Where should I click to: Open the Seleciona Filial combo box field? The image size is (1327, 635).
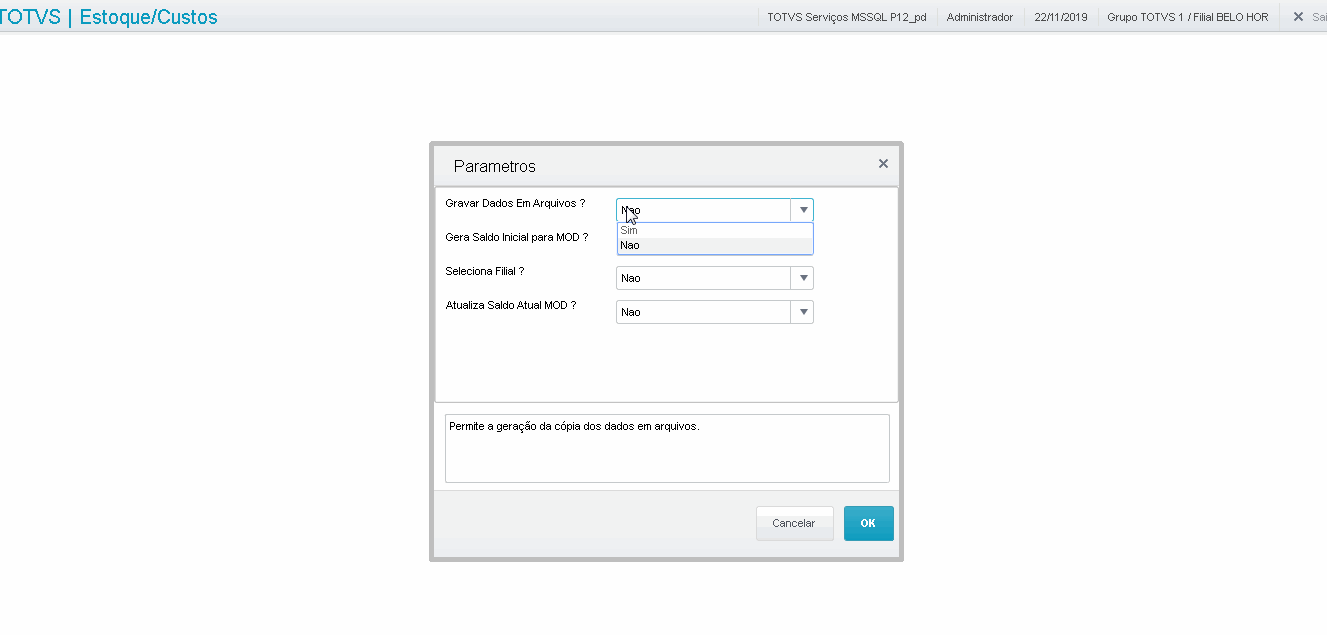(715, 278)
